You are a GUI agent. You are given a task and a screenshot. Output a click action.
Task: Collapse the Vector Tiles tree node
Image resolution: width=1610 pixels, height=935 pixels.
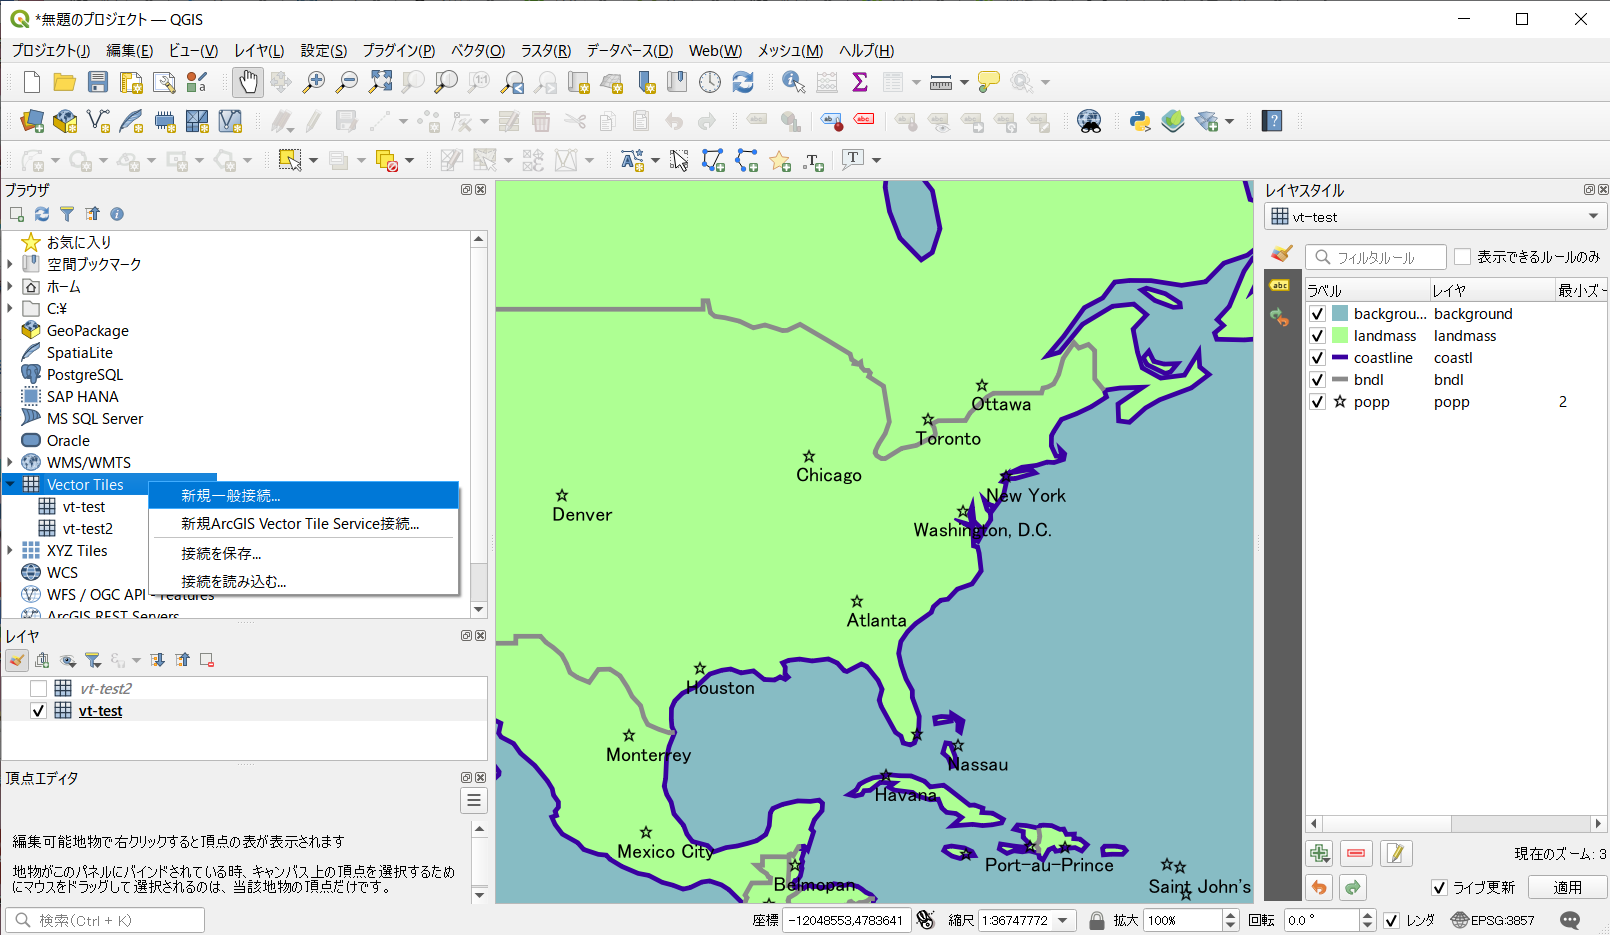point(10,484)
